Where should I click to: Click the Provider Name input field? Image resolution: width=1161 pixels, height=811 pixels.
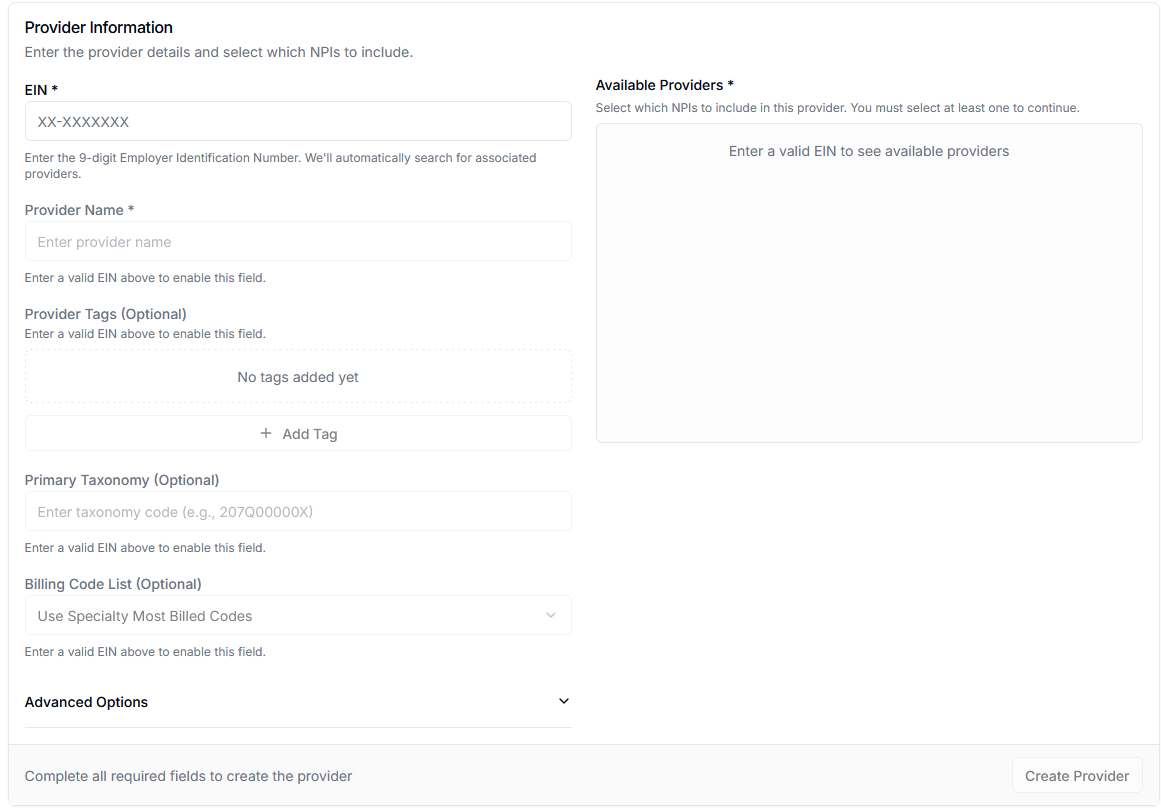click(x=298, y=241)
